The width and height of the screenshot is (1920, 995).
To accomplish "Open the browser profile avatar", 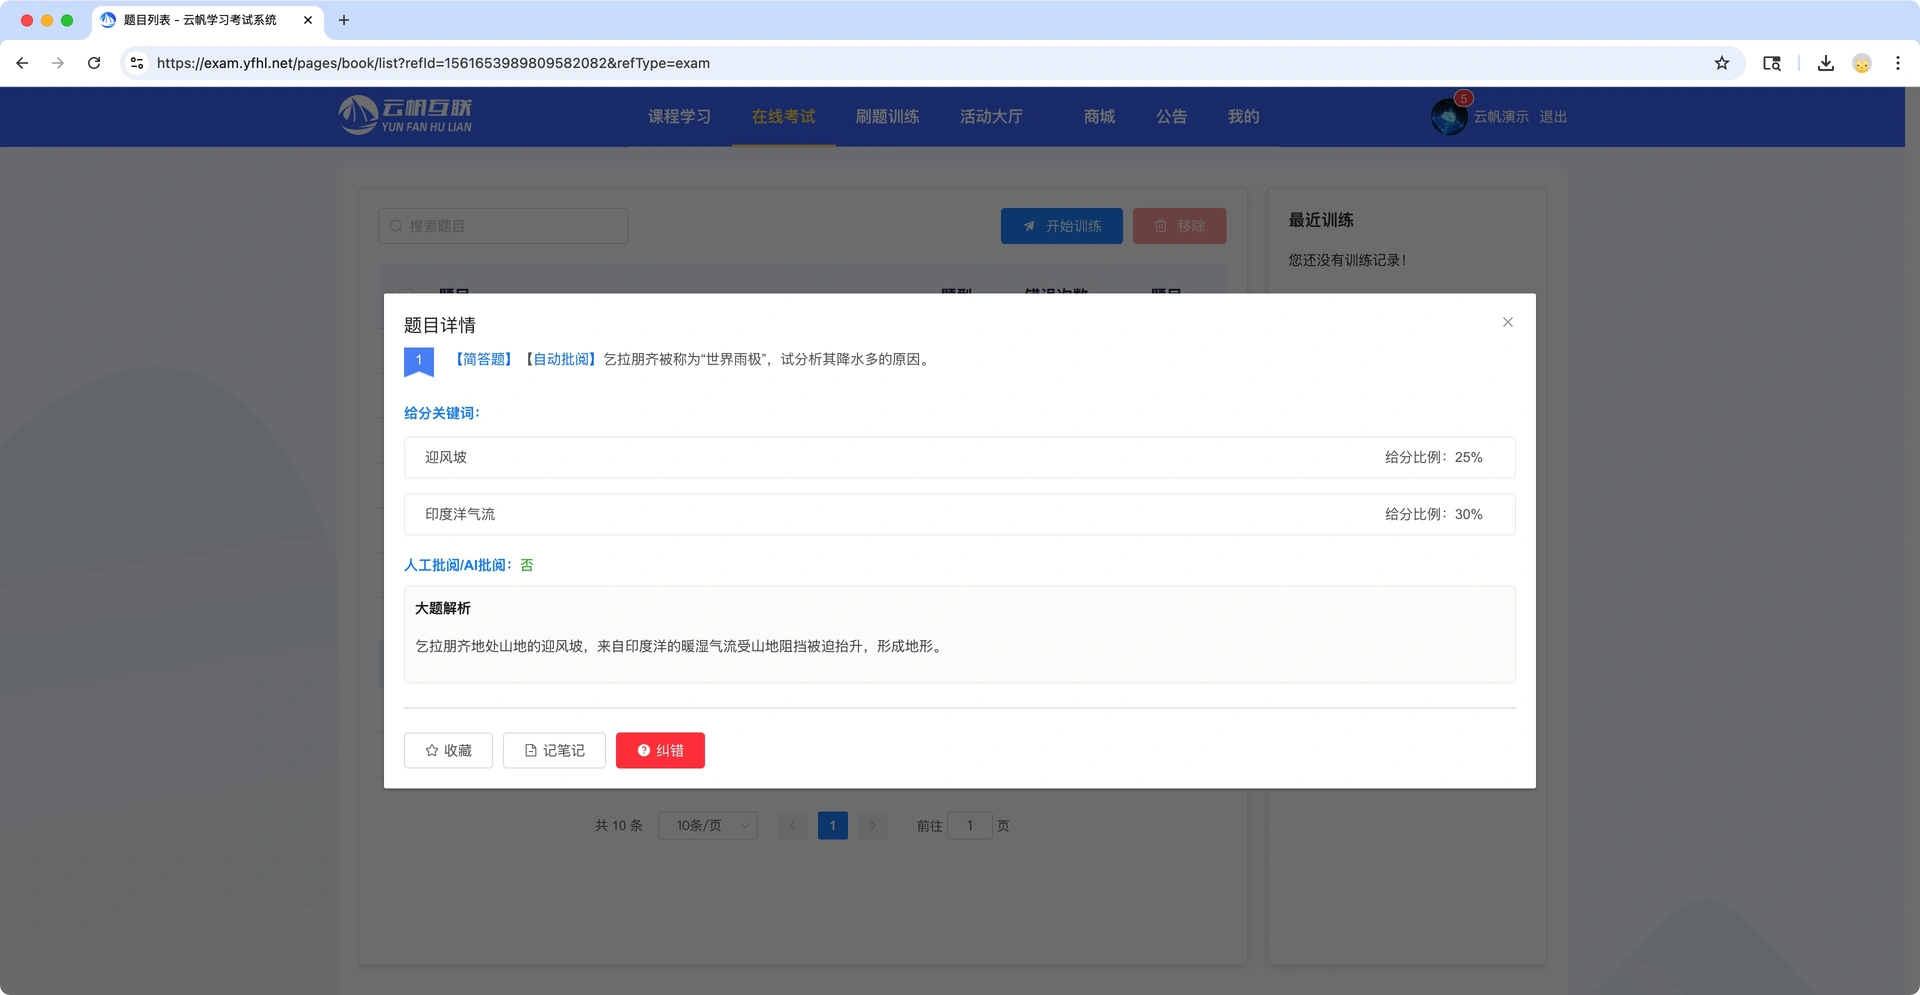I will click(x=1861, y=63).
